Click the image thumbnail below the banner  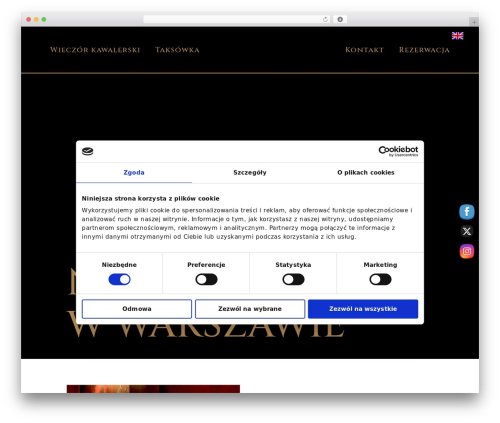[153, 389]
